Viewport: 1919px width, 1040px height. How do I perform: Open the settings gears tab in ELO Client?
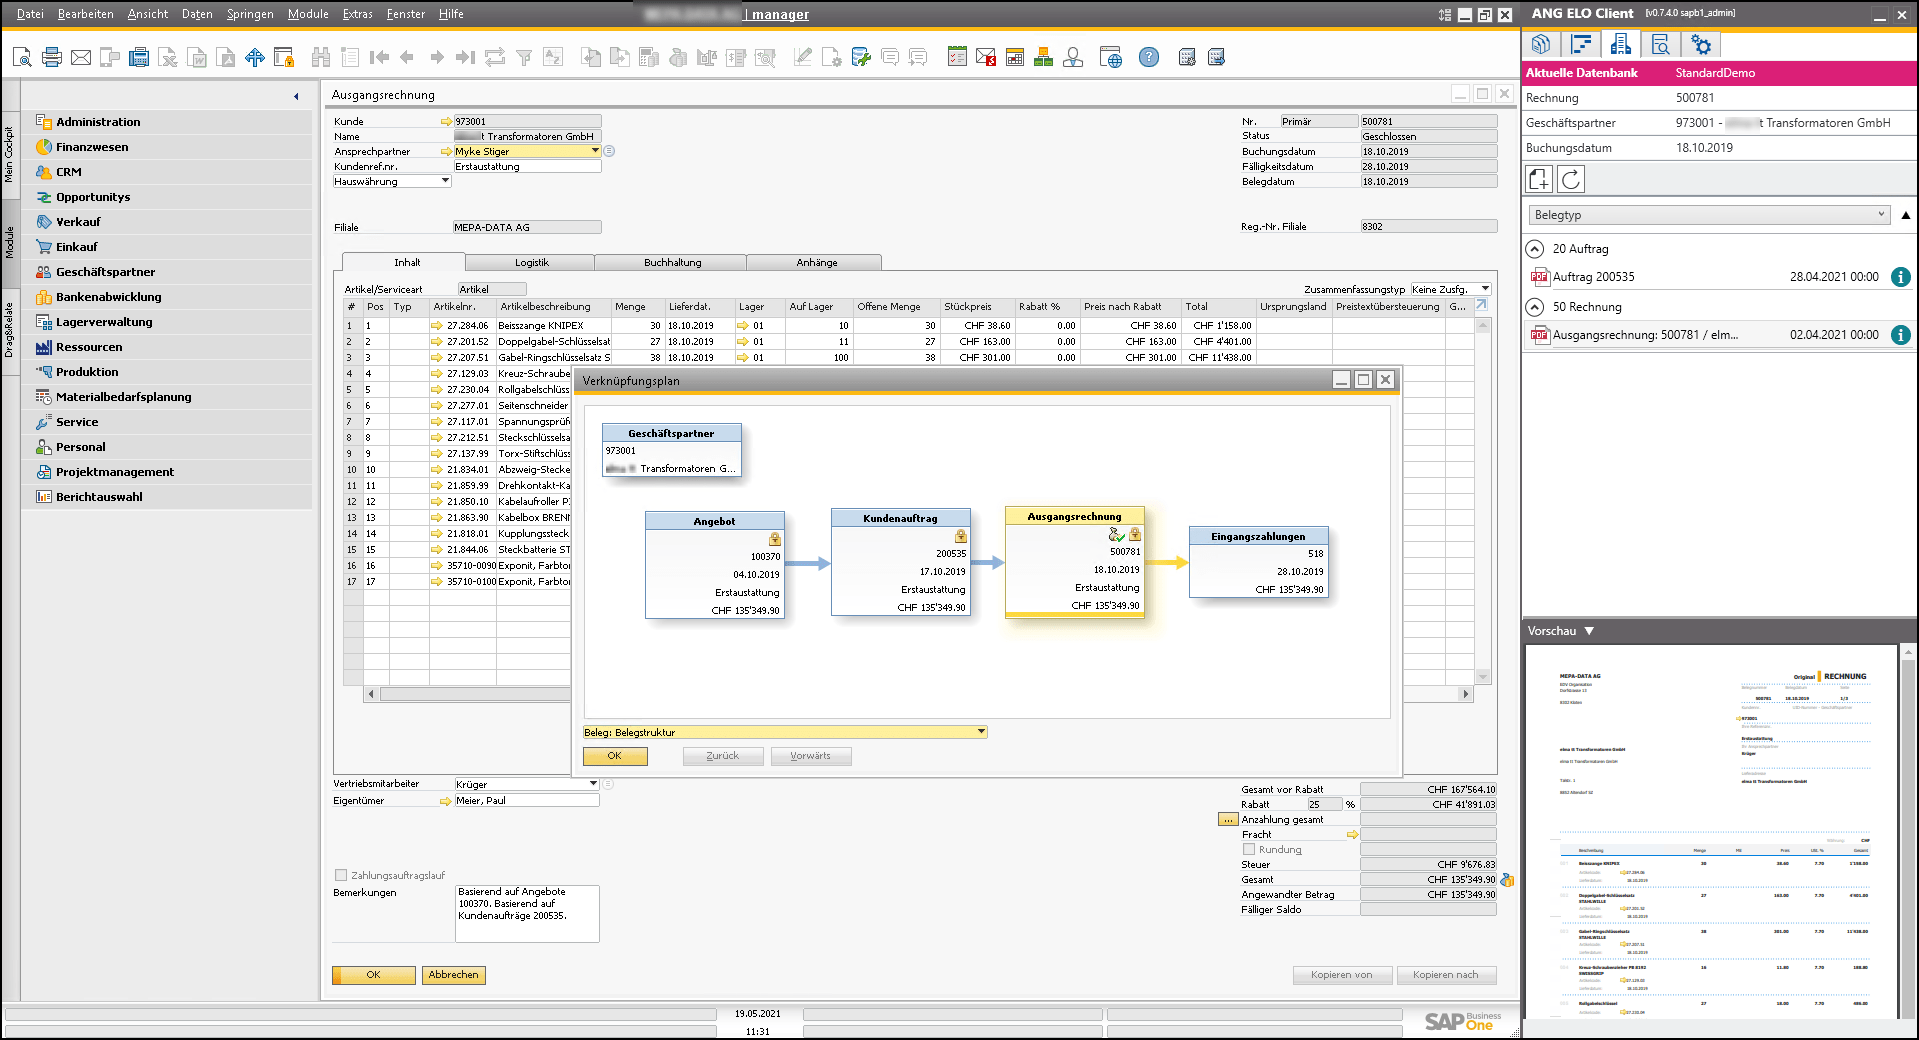1700,45
